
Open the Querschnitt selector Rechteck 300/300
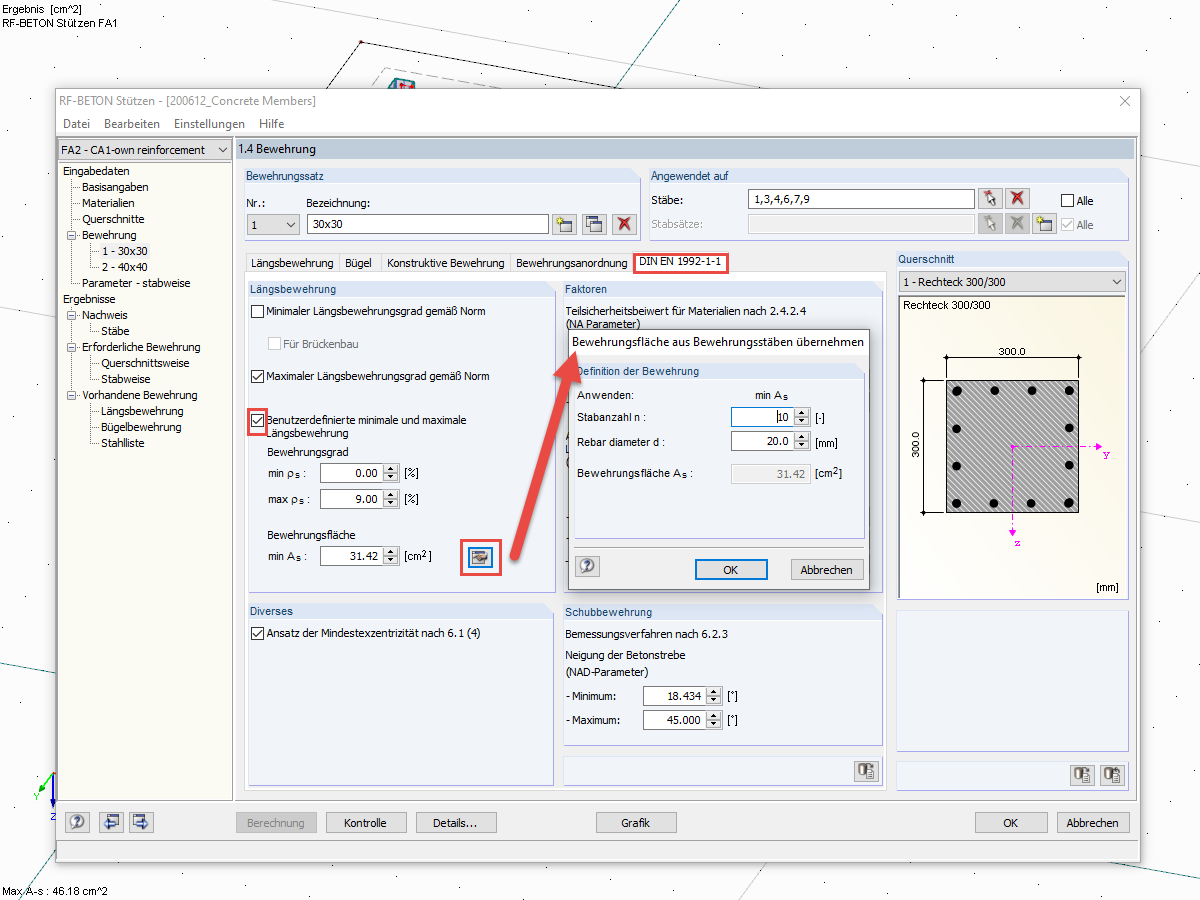(x=1117, y=281)
